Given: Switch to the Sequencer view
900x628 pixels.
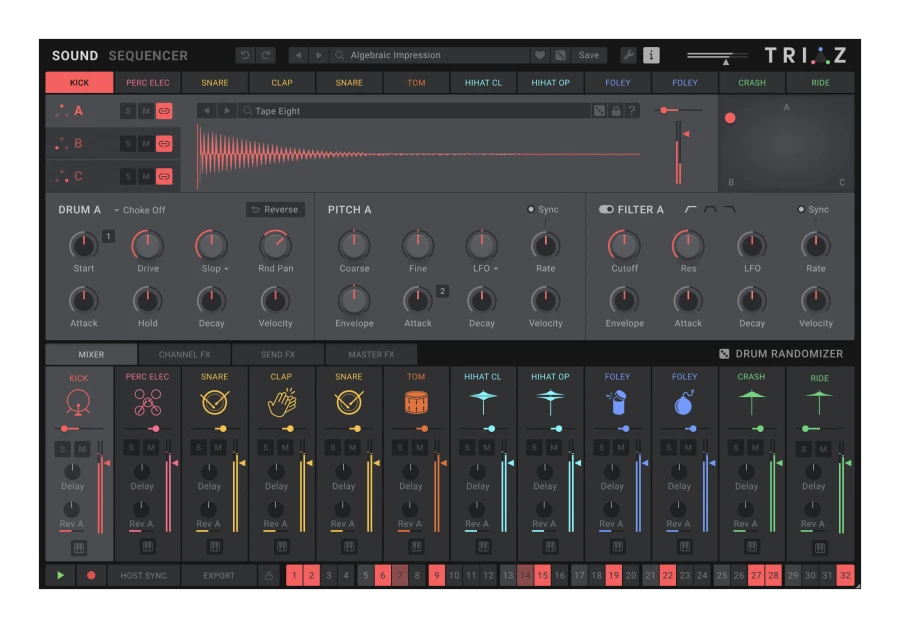Looking at the screenshot, I should 148,56.
